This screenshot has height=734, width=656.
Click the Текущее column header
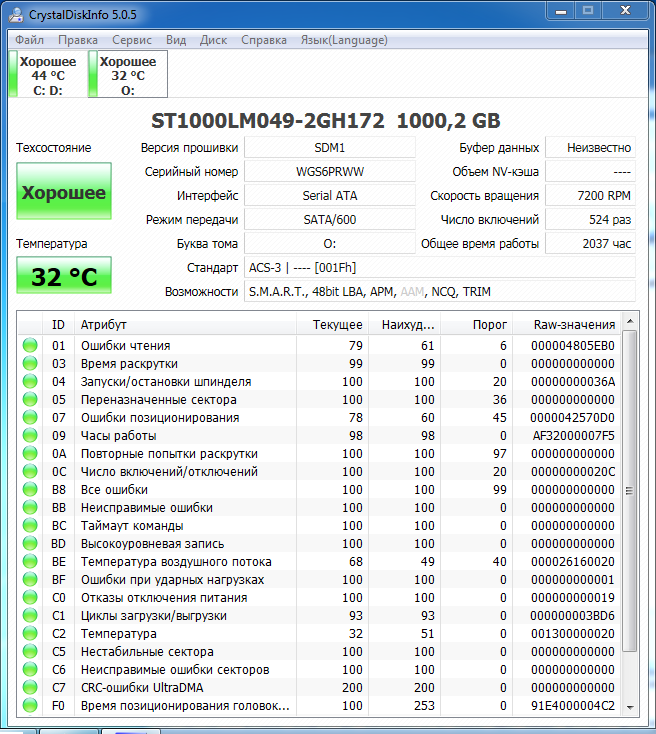332,324
